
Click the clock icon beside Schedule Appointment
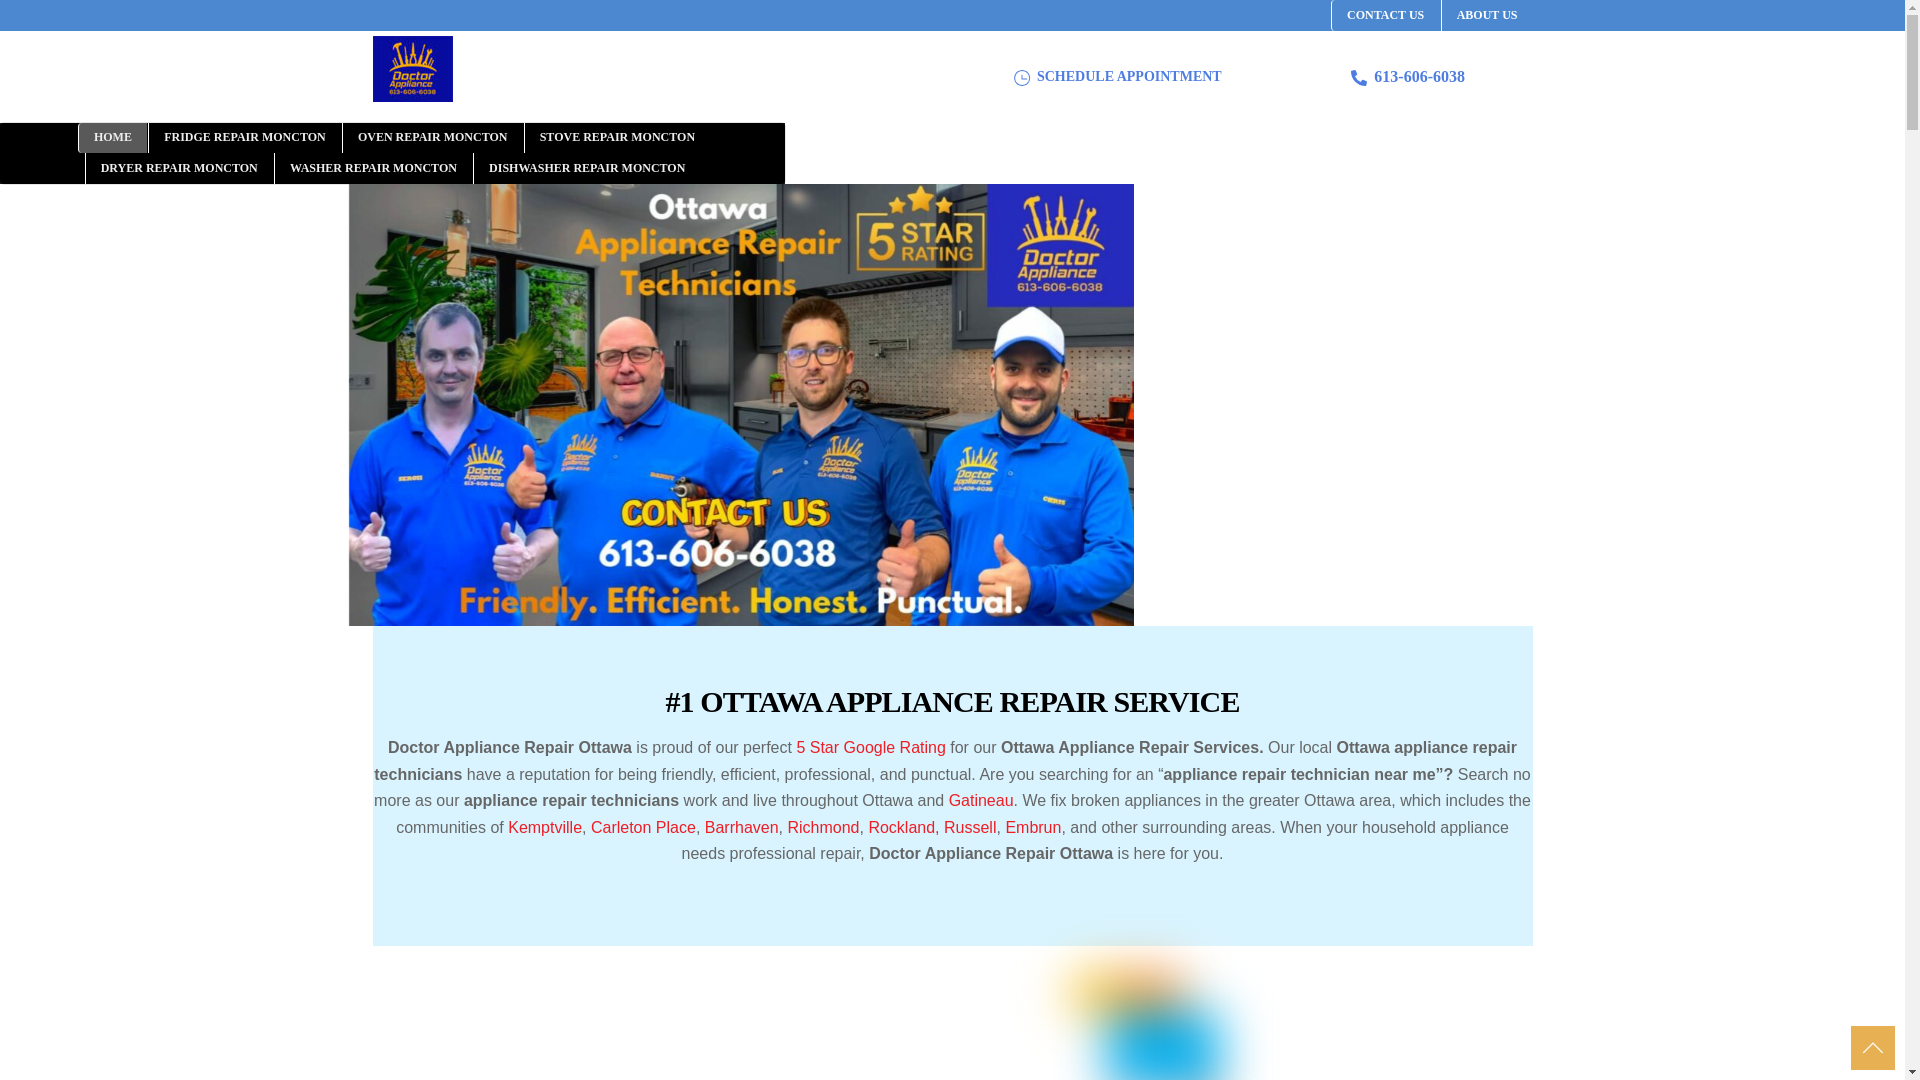coord(1021,78)
